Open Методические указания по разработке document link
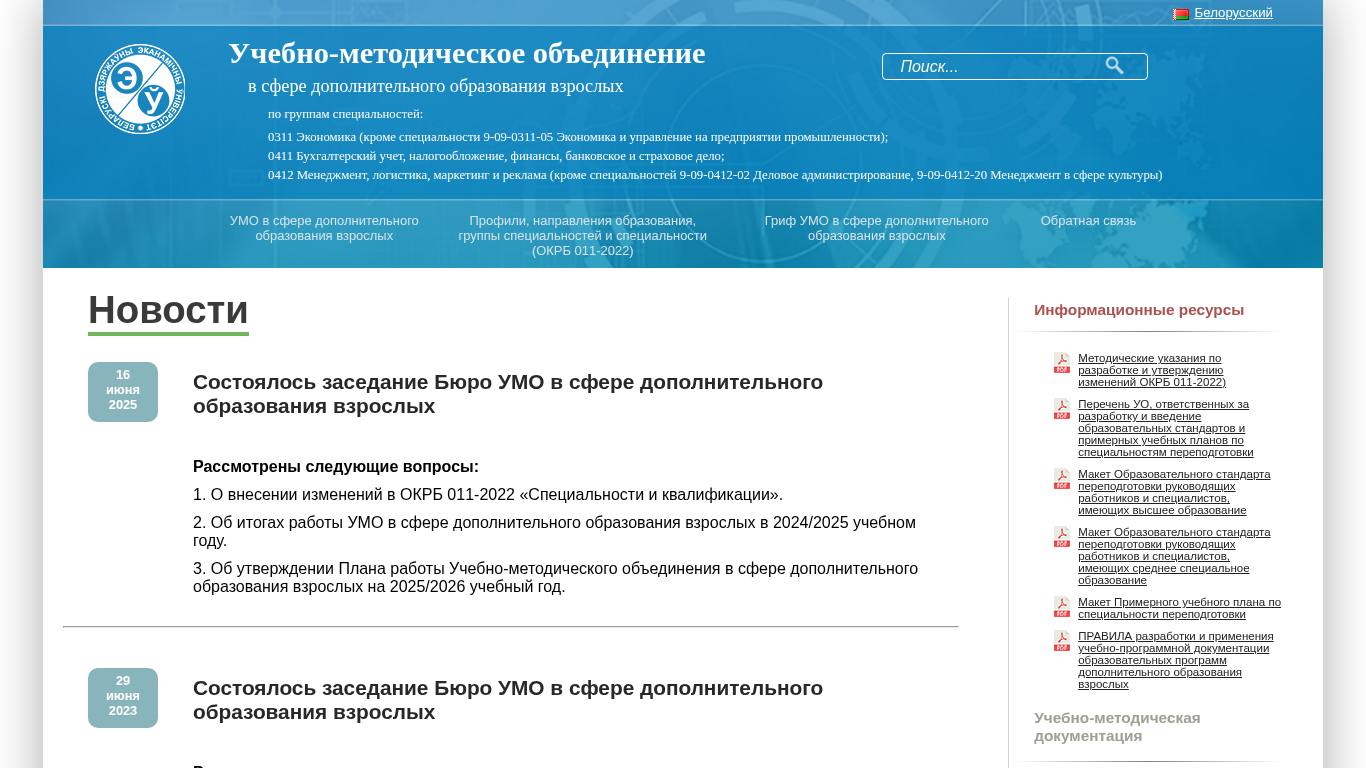The height and width of the screenshot is (768, 1366). tap(1152, 370)
